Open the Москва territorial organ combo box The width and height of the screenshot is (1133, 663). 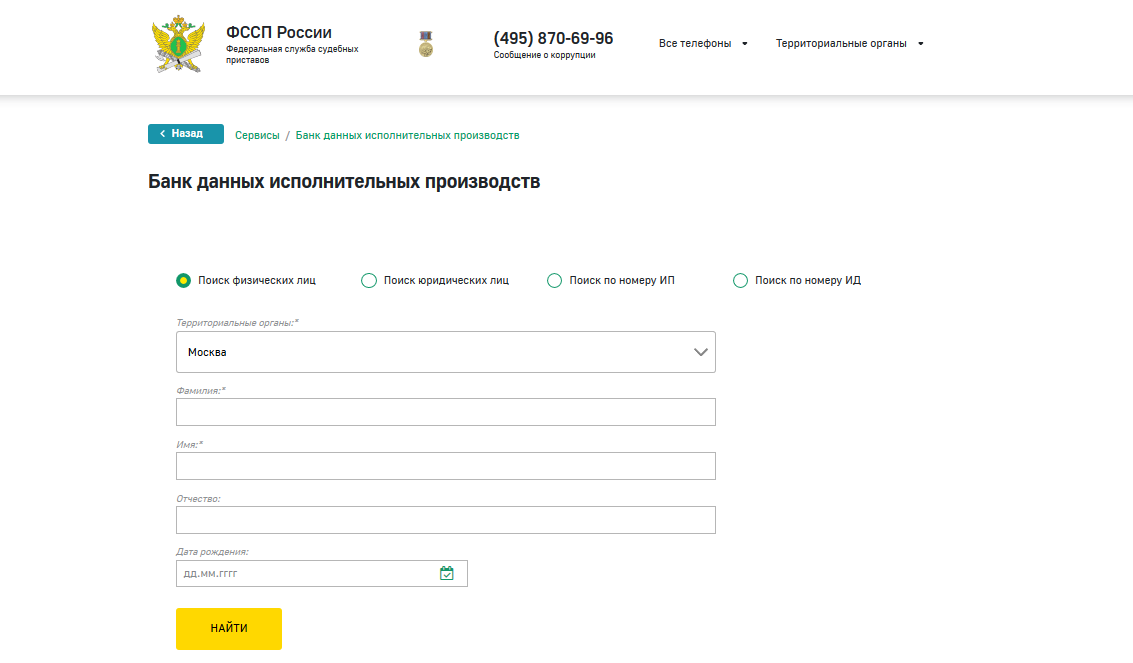pos(445,352)
